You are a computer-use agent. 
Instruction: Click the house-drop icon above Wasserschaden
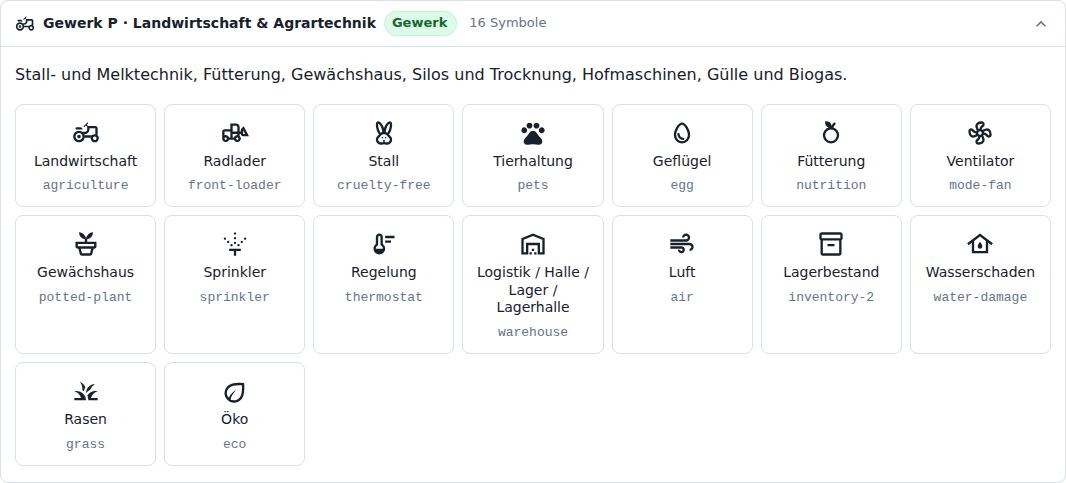[980, 244]
